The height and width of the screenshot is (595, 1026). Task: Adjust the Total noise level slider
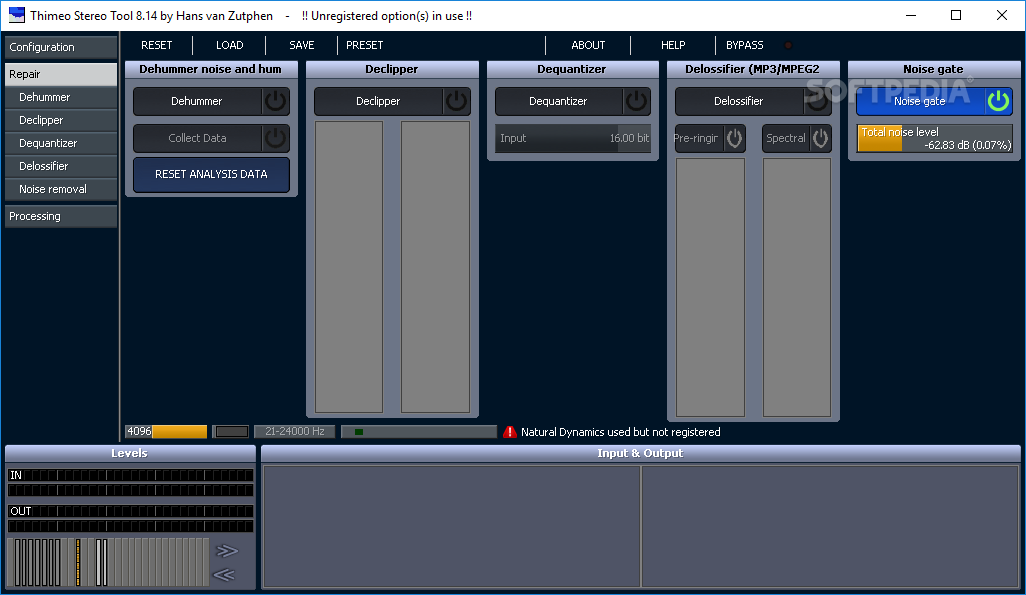[934, 138]
